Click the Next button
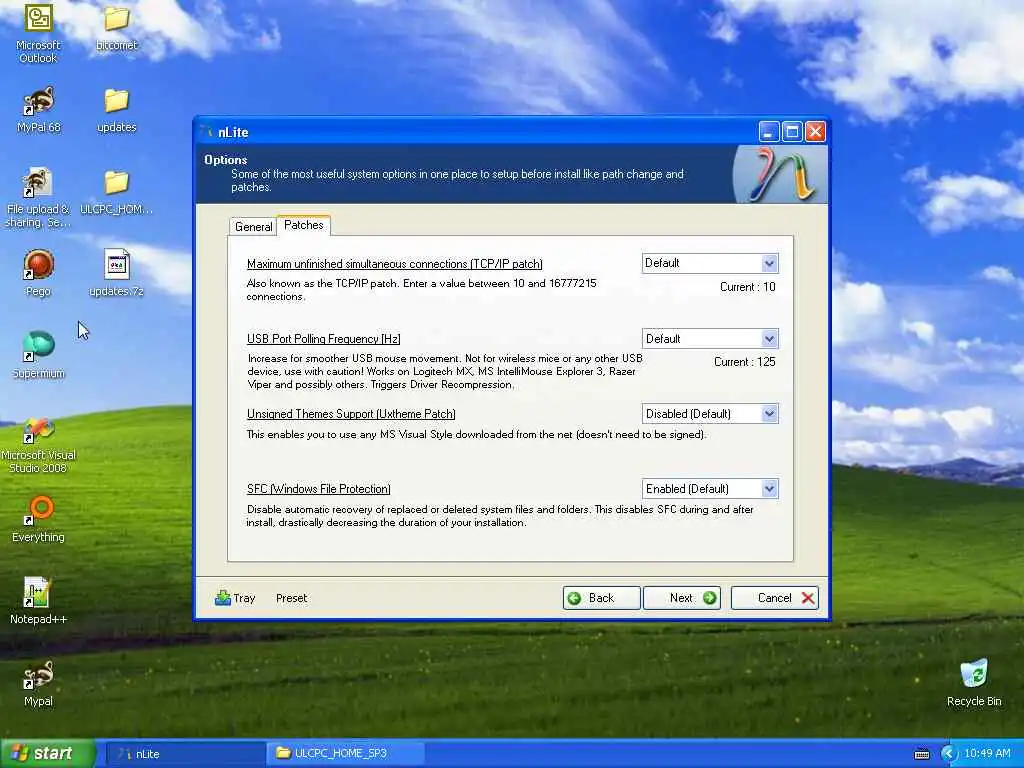The width and height of the screenshot is (1024, 768). point(682,598)
